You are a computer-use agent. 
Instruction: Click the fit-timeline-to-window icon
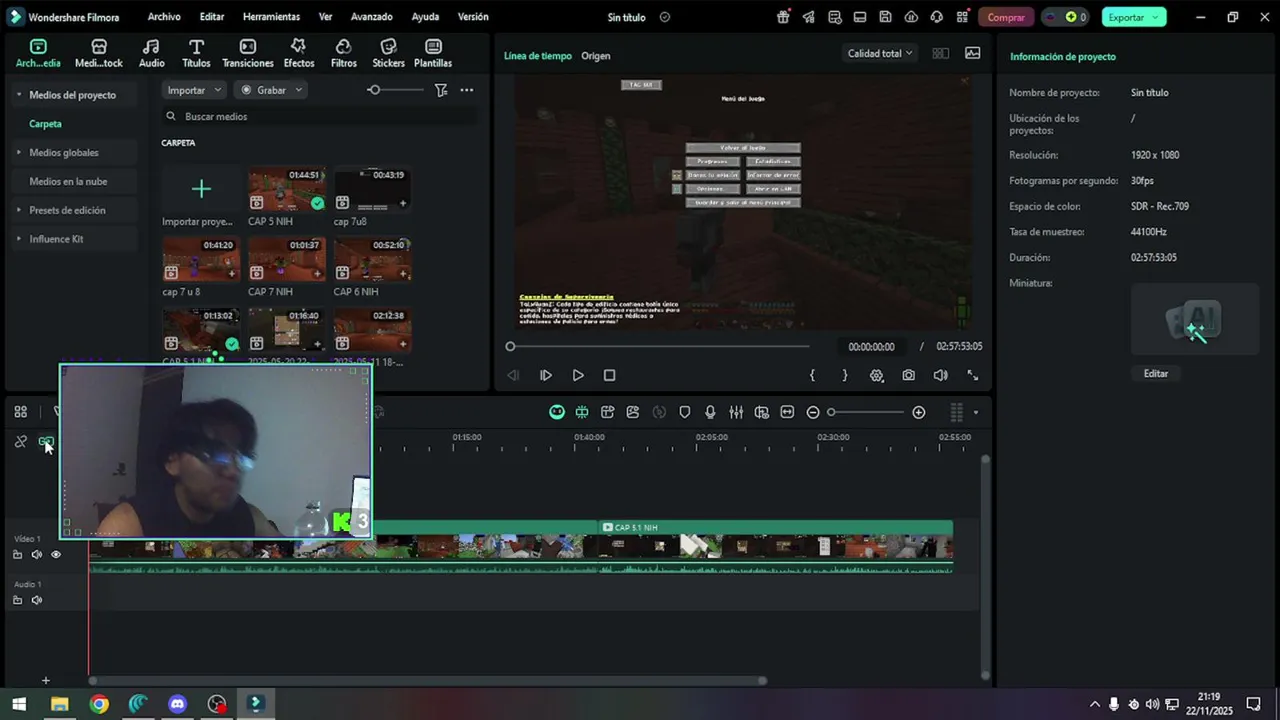pos(787,412)
